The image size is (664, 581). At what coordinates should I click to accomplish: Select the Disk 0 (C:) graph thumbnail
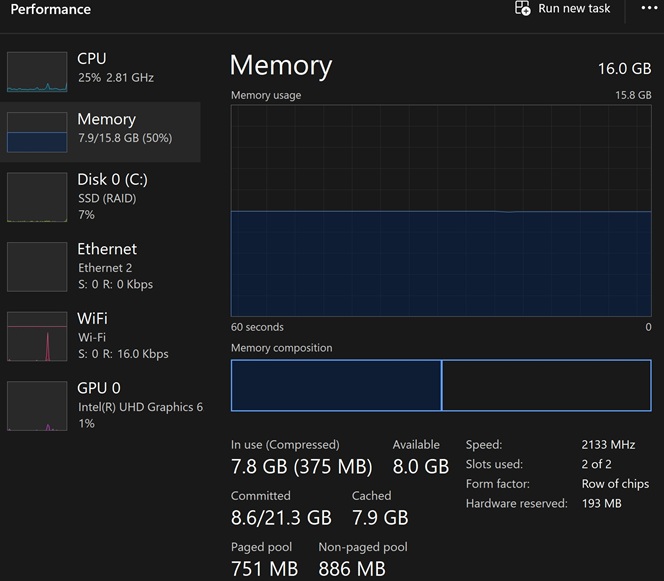point(37,197)
